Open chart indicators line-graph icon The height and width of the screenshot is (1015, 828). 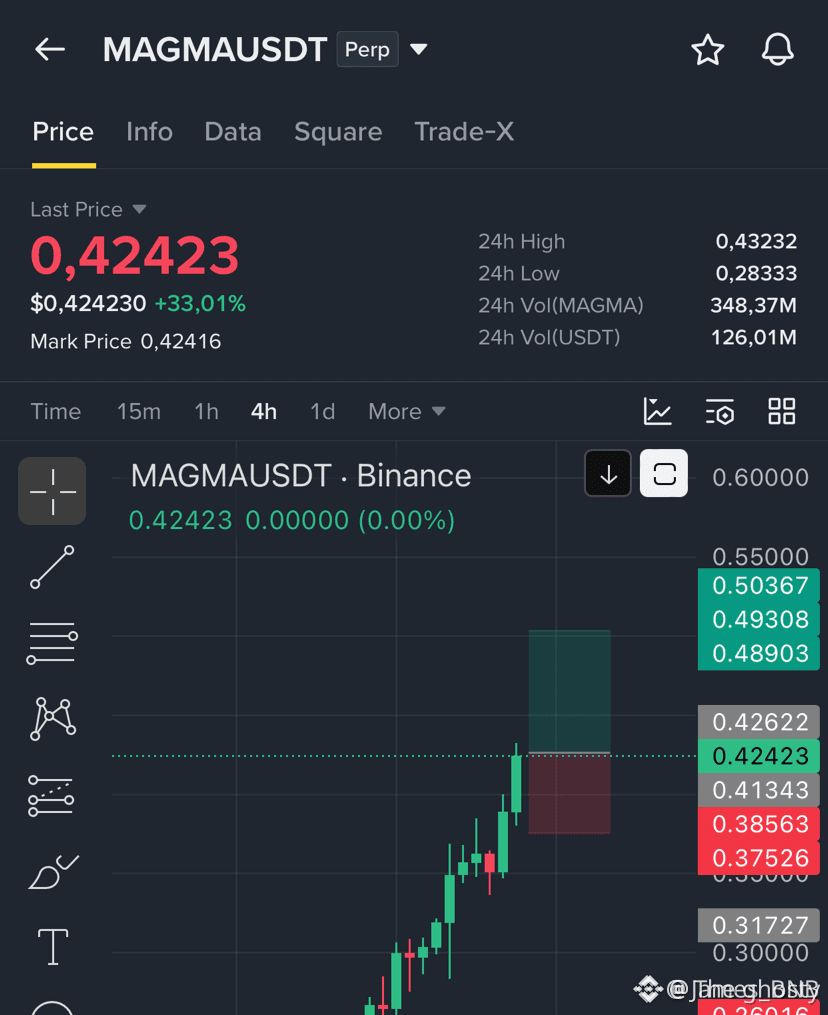point(658,412)
